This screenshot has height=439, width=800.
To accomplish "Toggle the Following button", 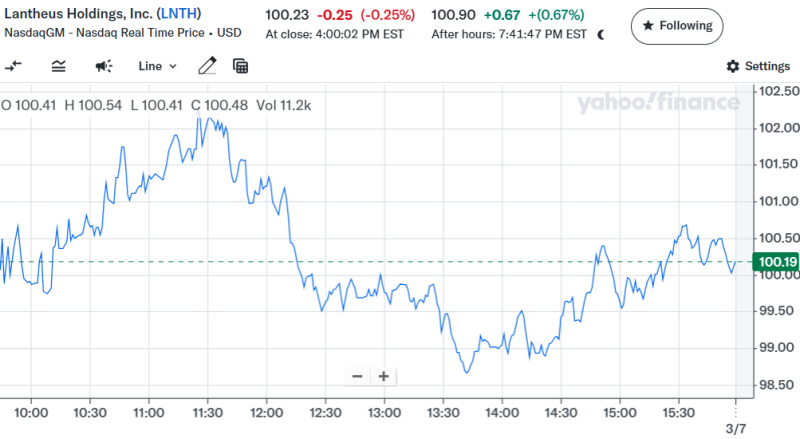I will pos(677,25).
